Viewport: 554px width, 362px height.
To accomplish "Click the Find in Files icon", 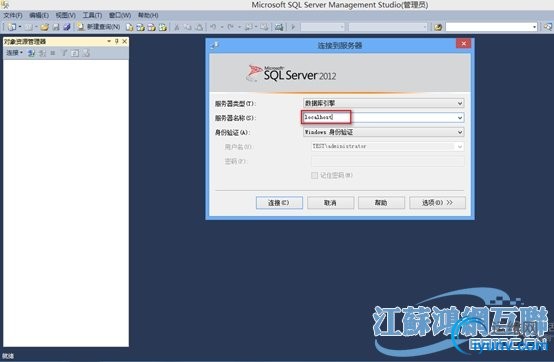I will (x=438, y=27).
